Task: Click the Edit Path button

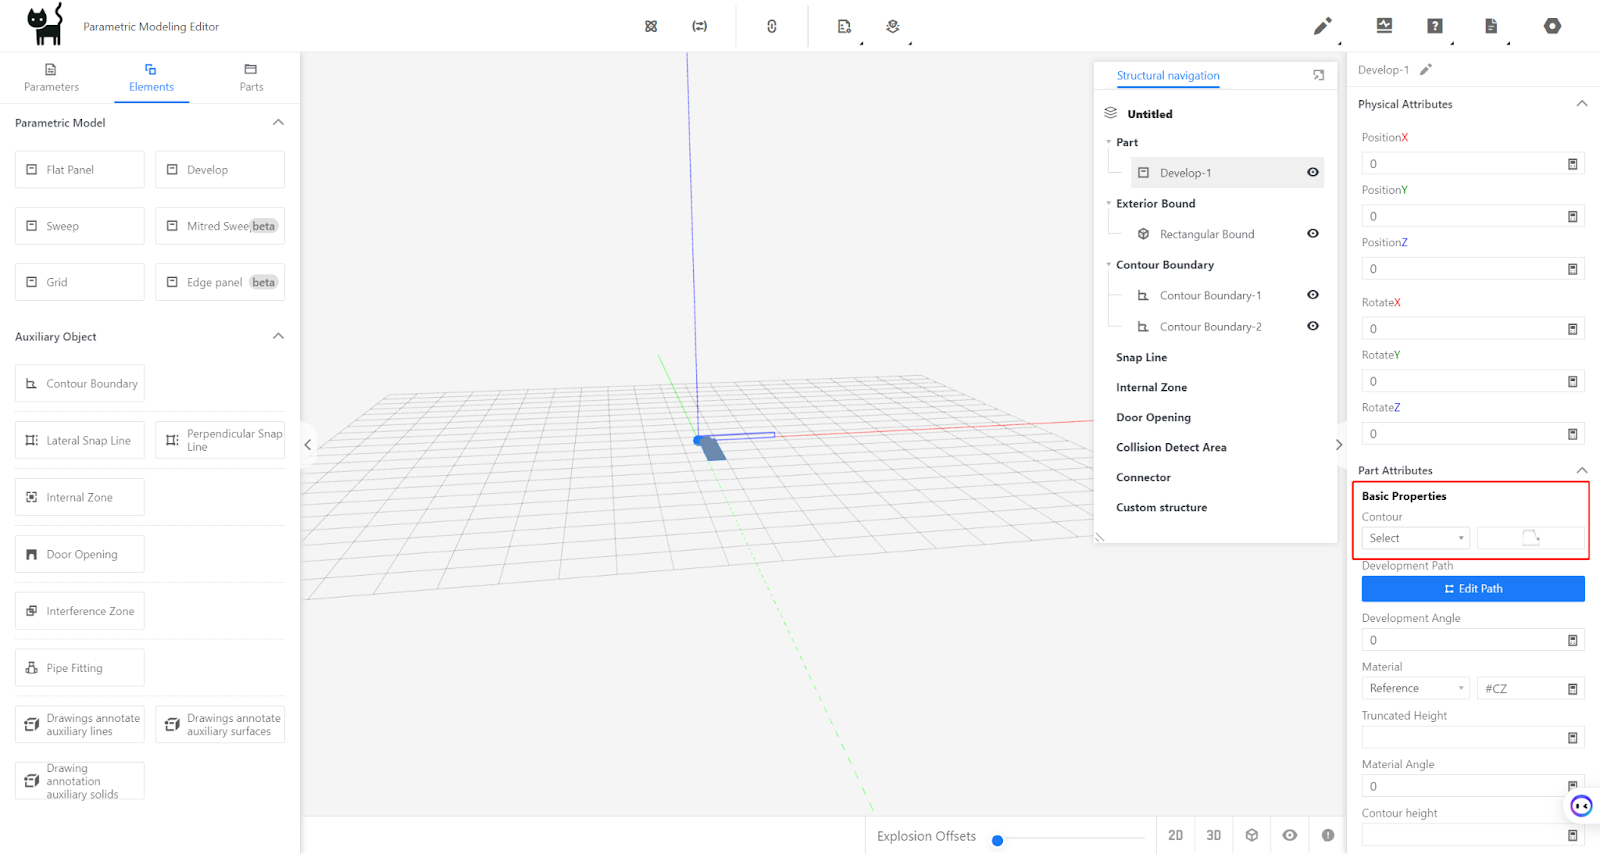Action: click(x=1472, y=589)
